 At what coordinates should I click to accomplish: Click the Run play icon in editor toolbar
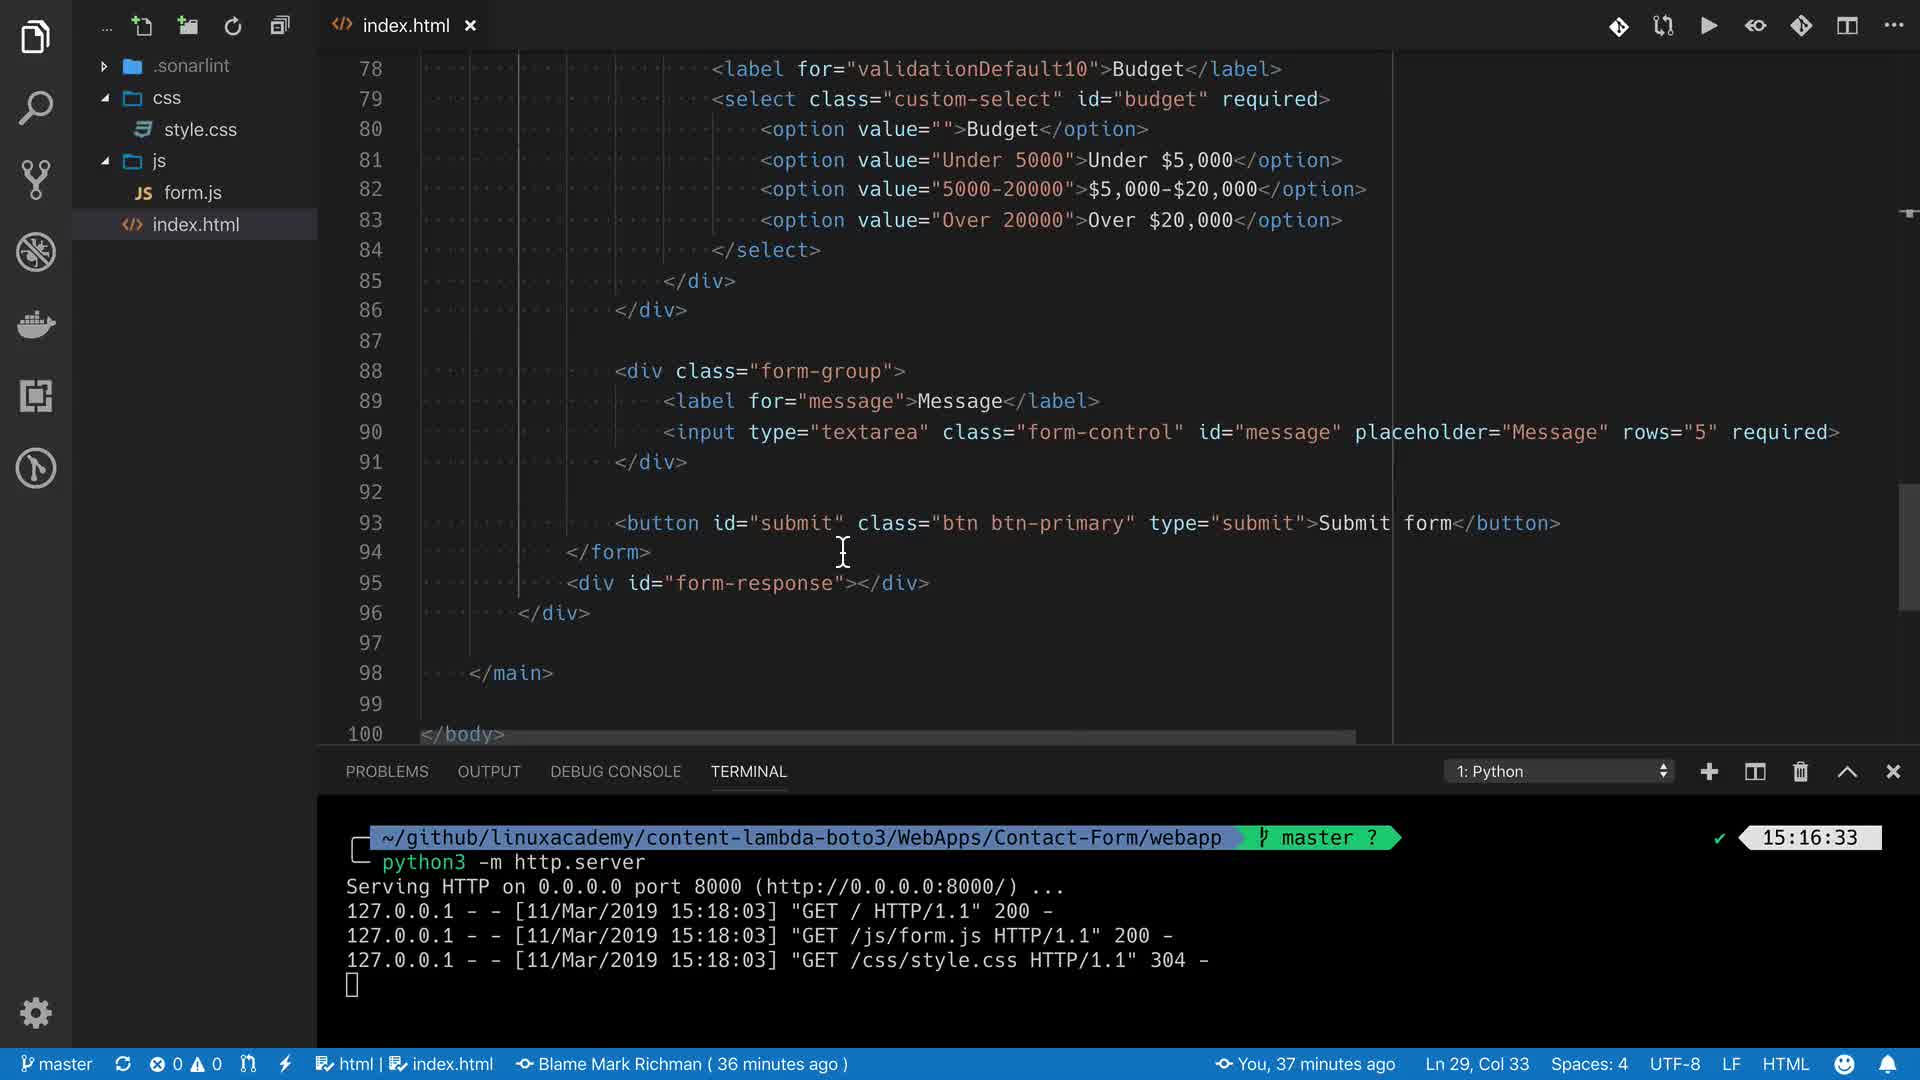(x=1709, y=26)
